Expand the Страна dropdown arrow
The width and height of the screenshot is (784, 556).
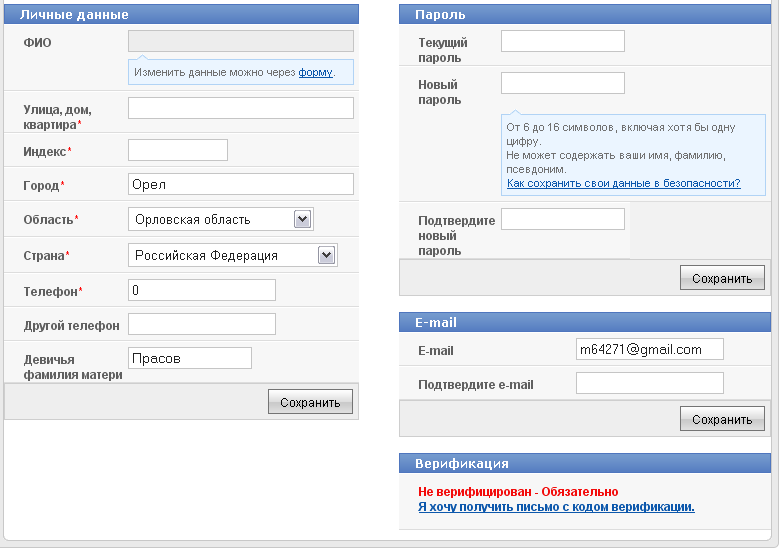(326, 255)
